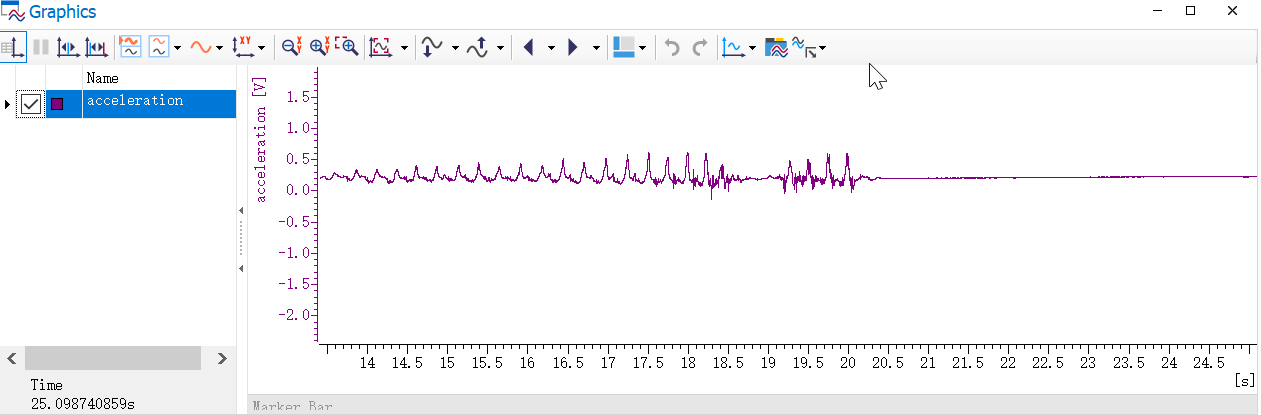1261x415 pixels.
Task: Click the blue axis graph settings icon
Action: point(733,47)
